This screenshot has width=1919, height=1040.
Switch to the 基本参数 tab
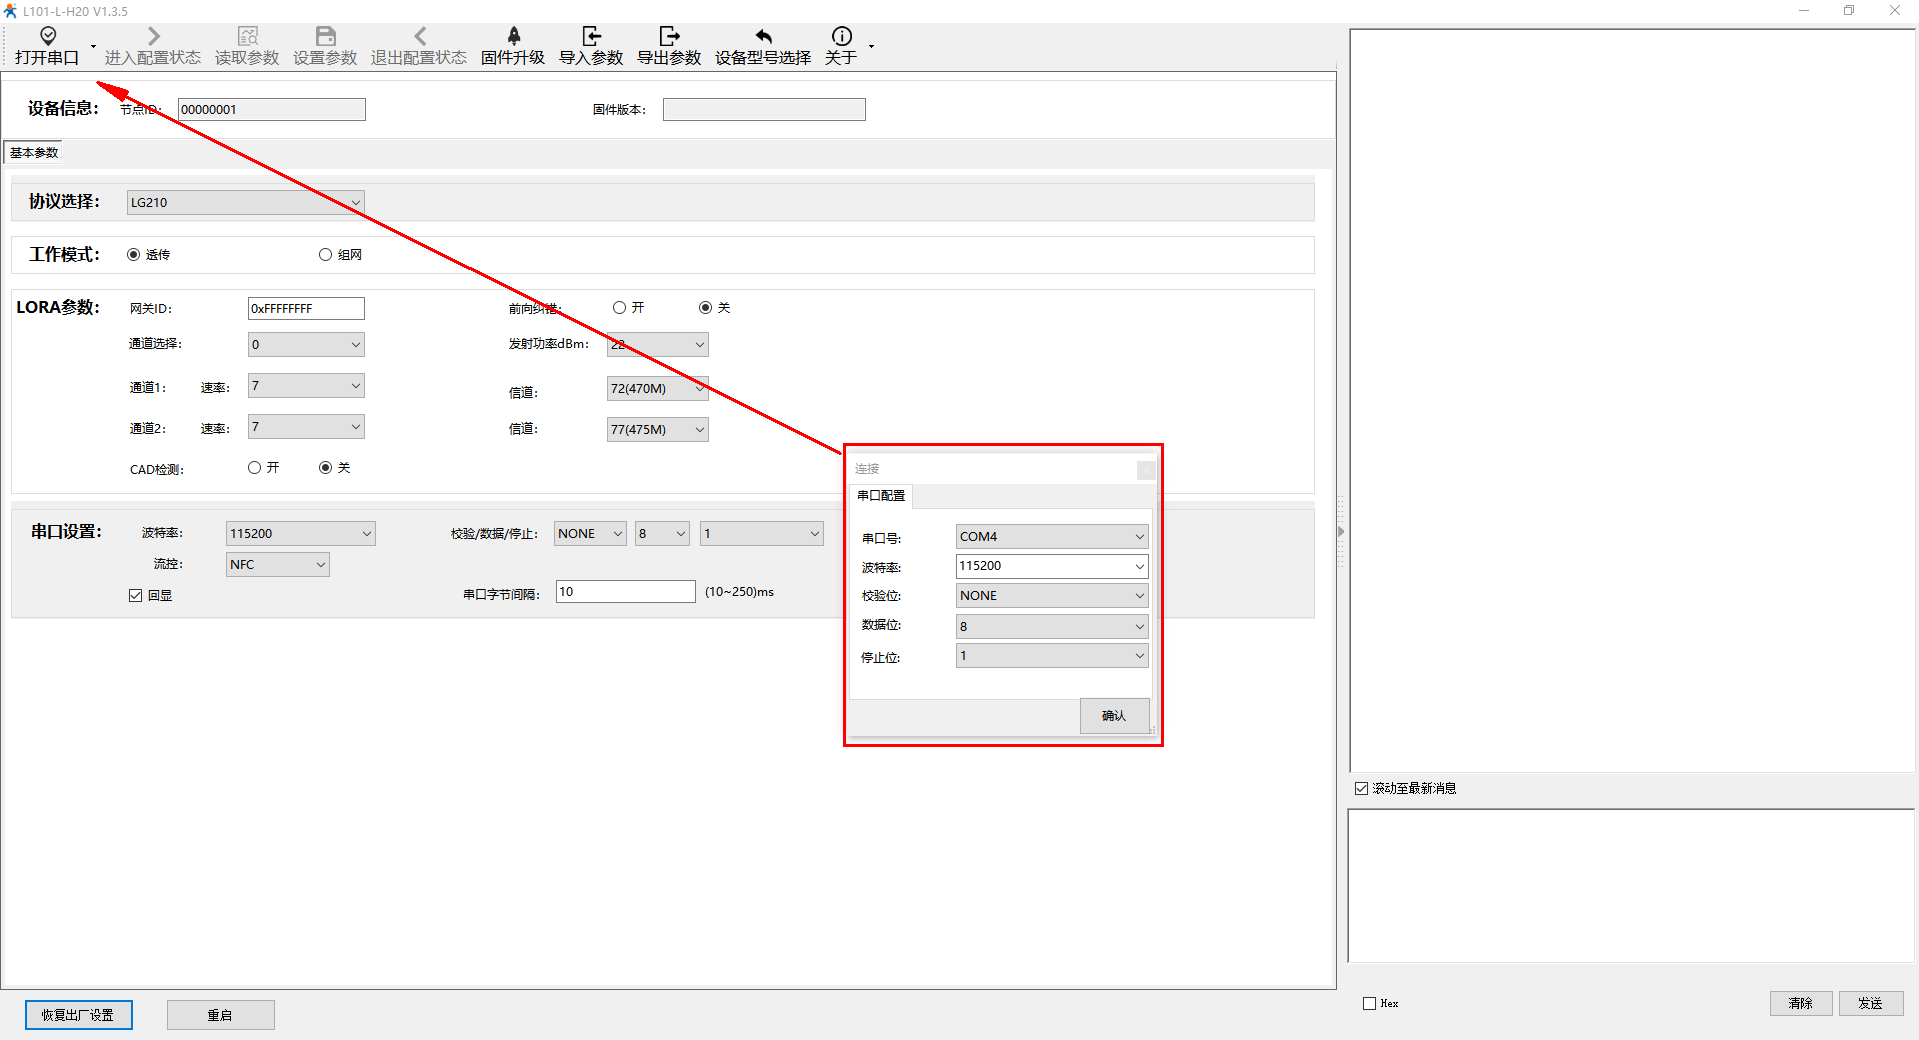[x=34, y=153]
